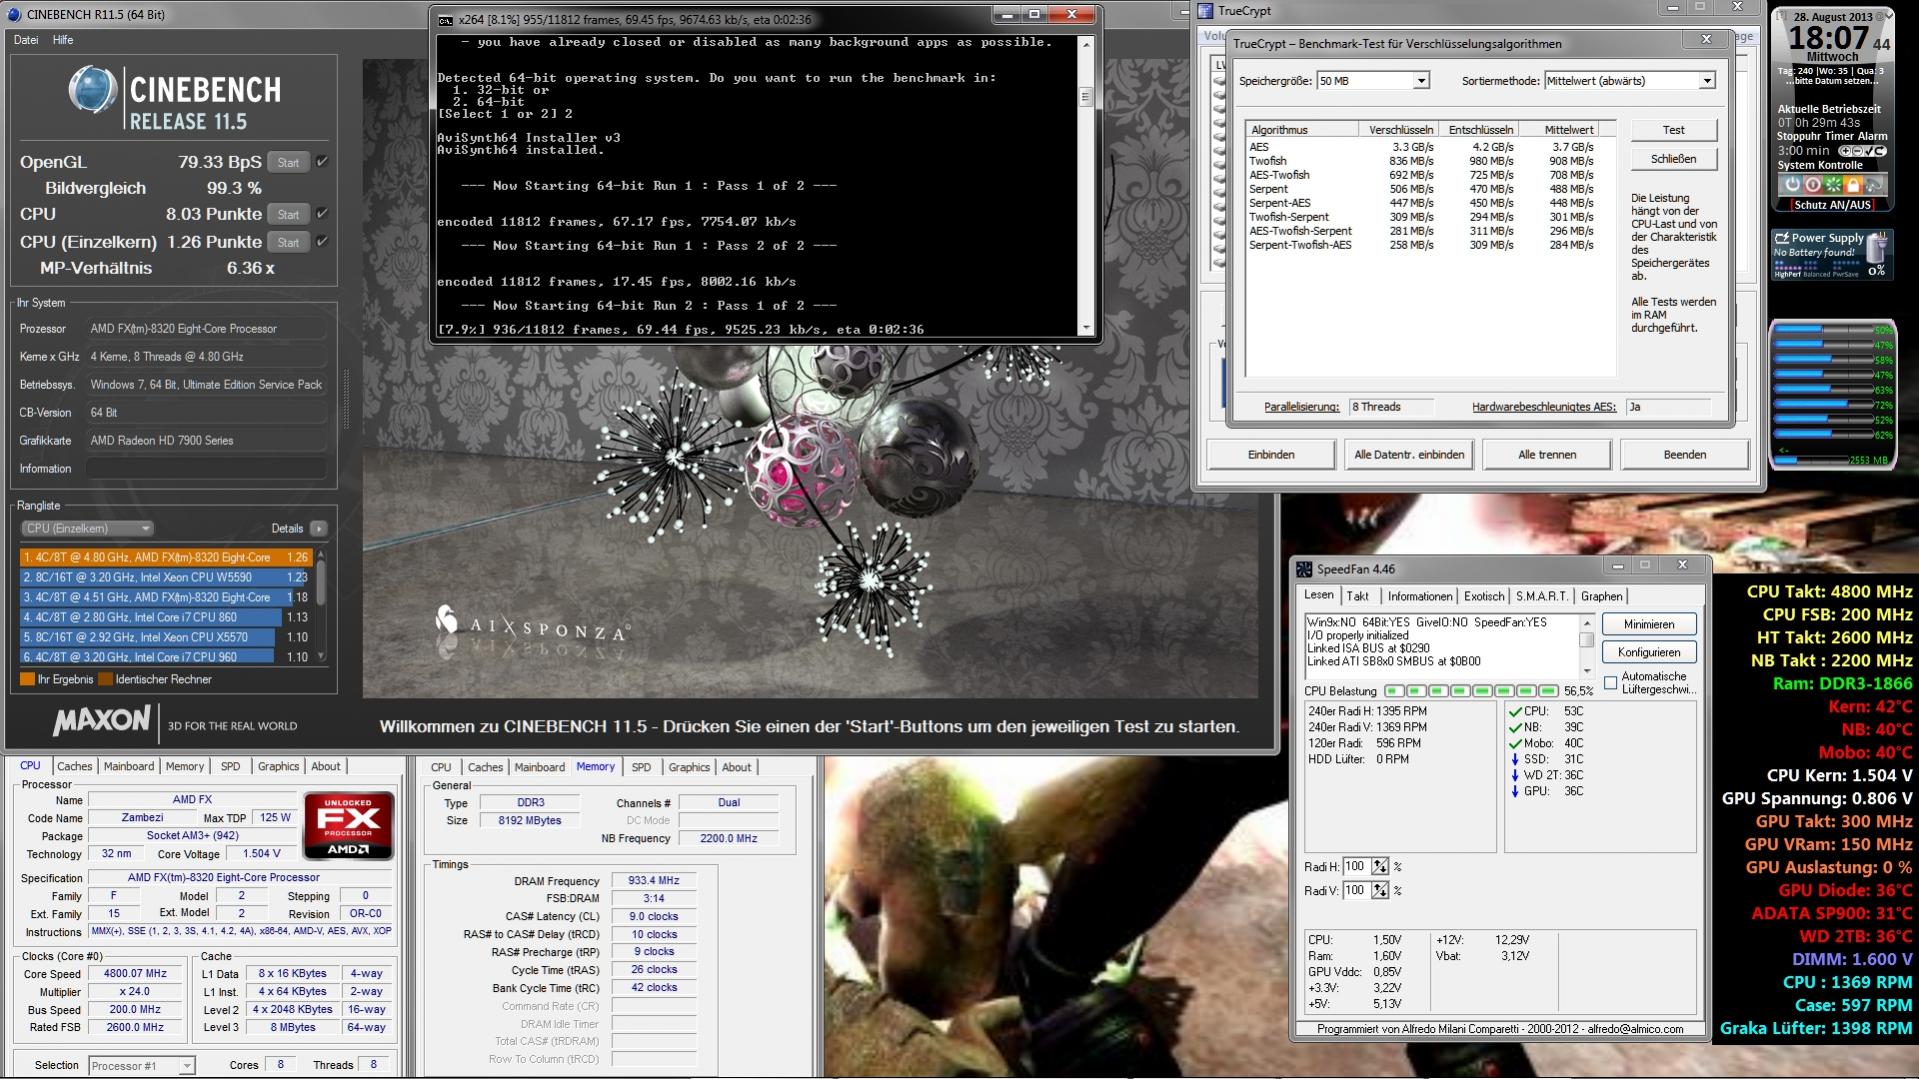Open Graphics tab in right CPU-Z window

pyautogui.click(x=689, y=767)
